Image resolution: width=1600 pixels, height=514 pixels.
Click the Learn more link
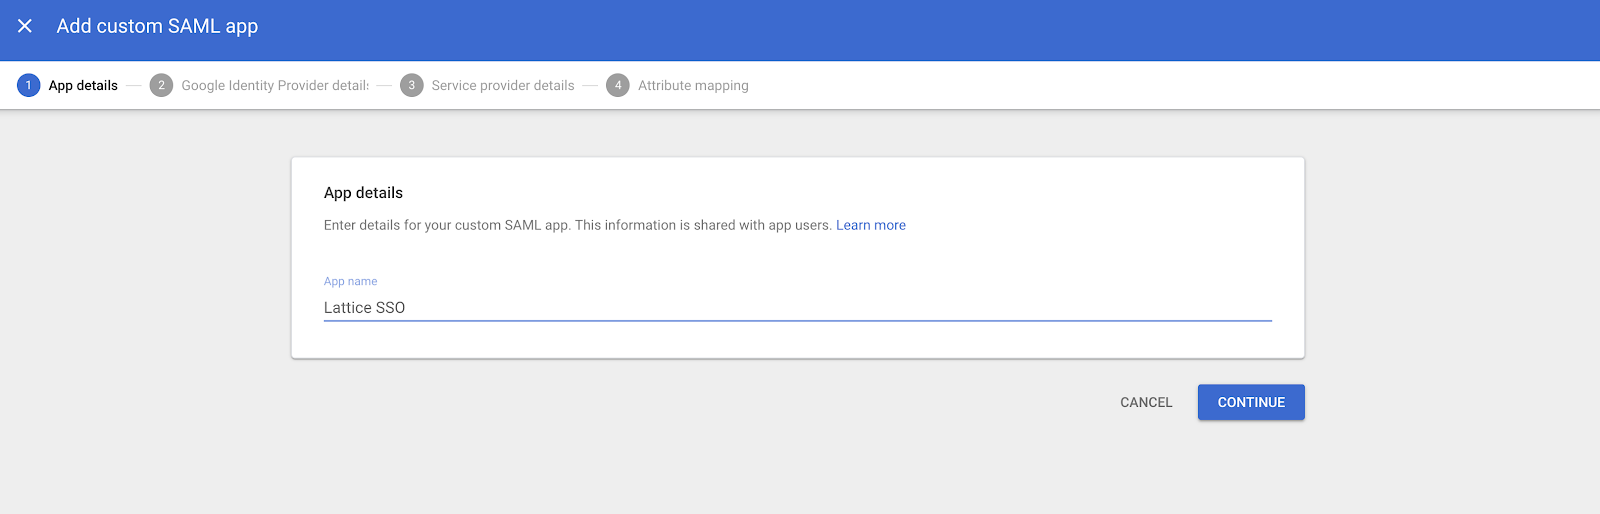point(871,225)
